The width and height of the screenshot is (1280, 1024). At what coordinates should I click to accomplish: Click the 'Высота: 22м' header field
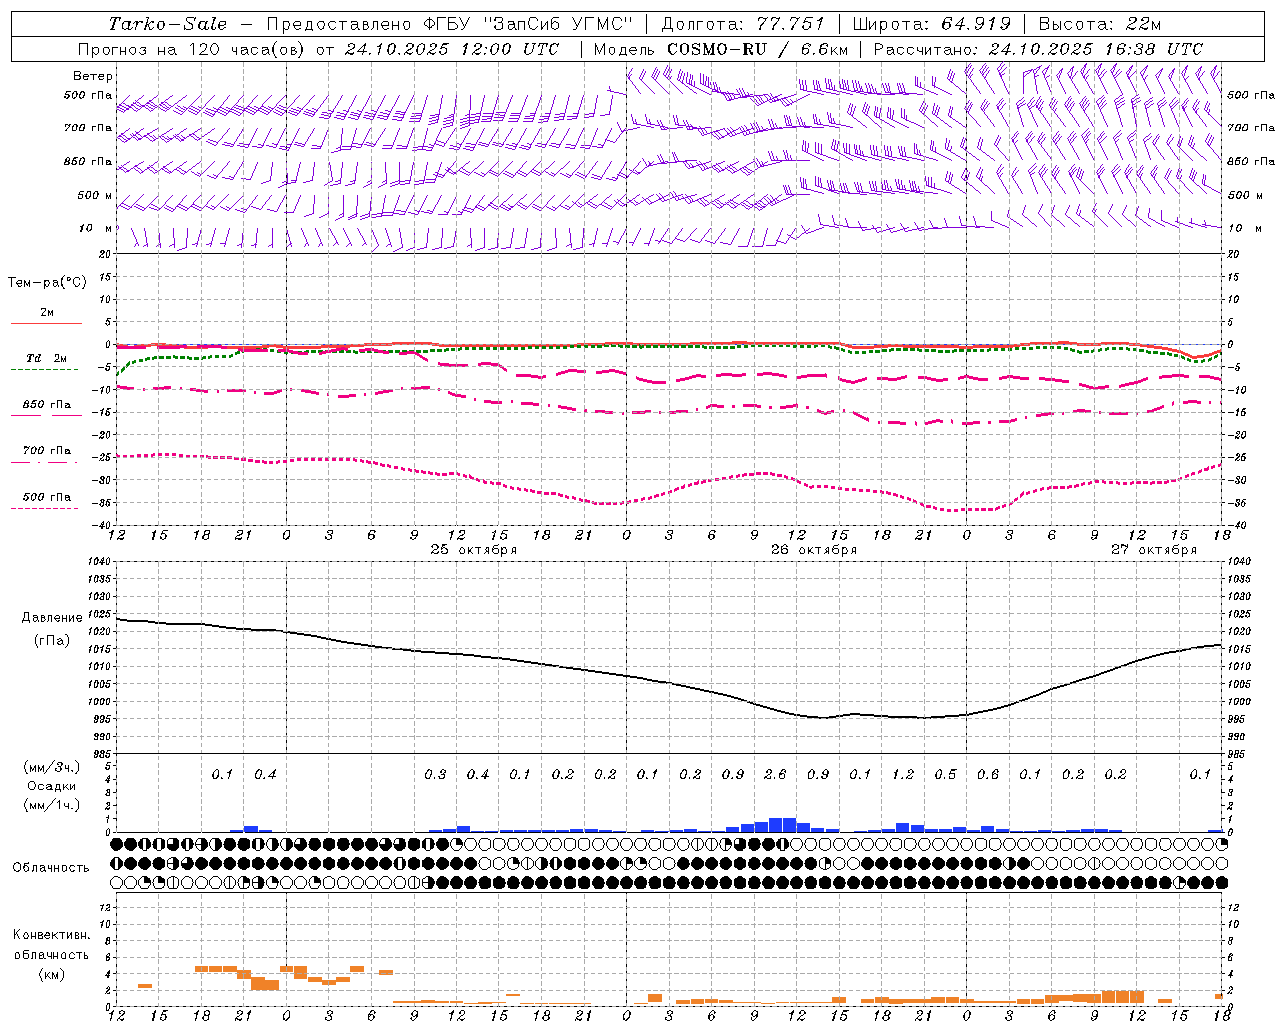pyautogui.click(x=1100, y=24)
